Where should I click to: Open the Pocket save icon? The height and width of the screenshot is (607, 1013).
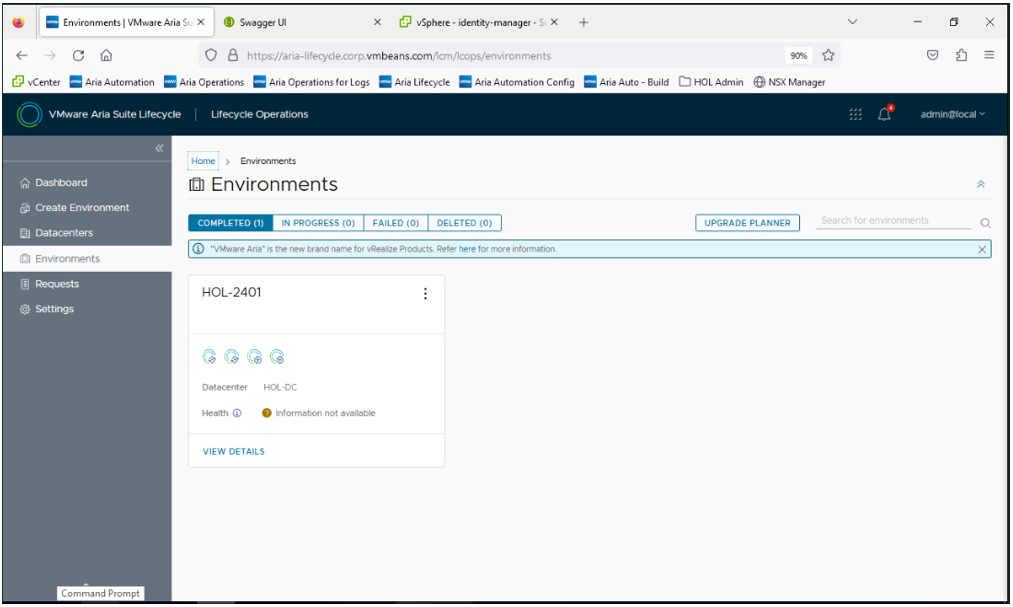click(x=932, y=56)
